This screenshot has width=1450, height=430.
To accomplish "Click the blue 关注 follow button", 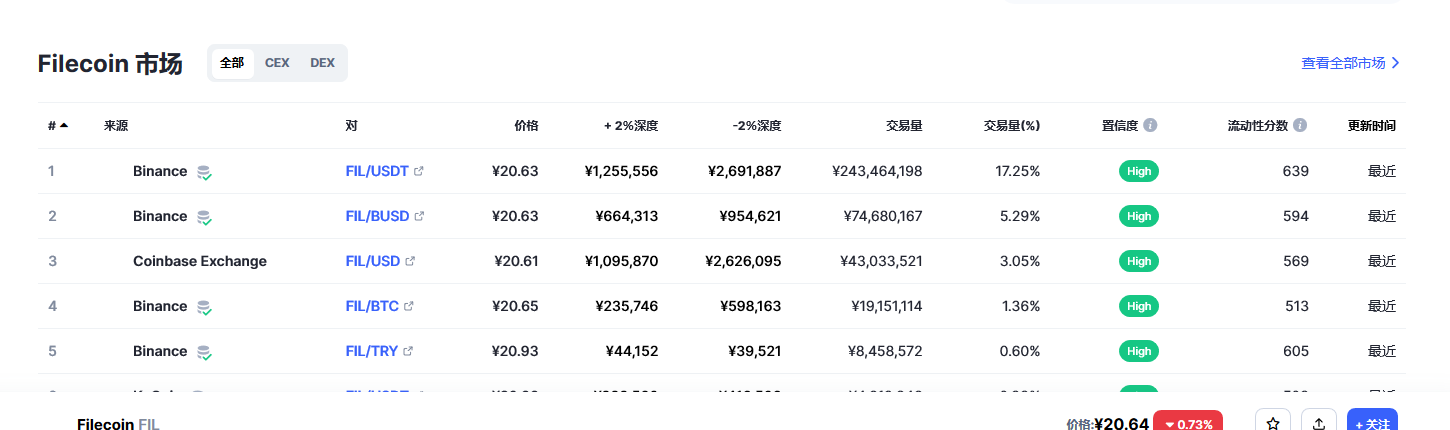I will (1372, 422).
